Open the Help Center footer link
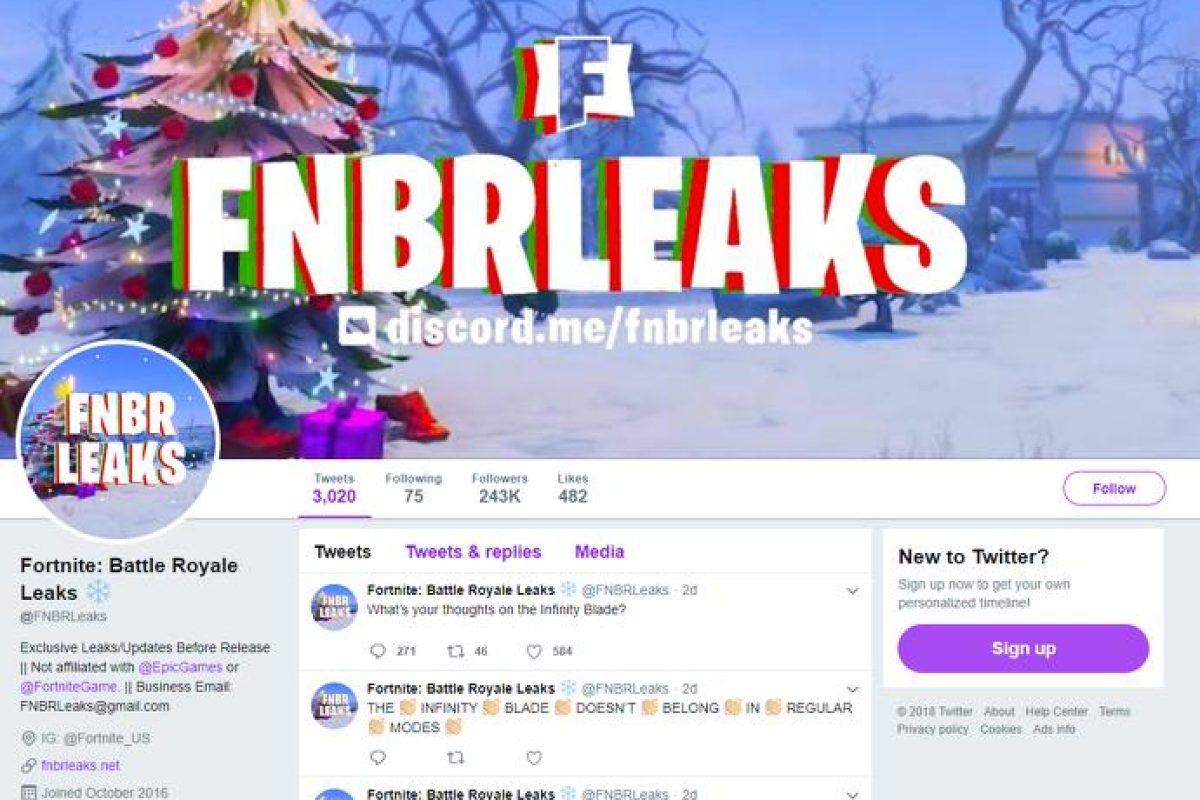The height and width of the screenshot is (800, 1200). [1056, 712]
